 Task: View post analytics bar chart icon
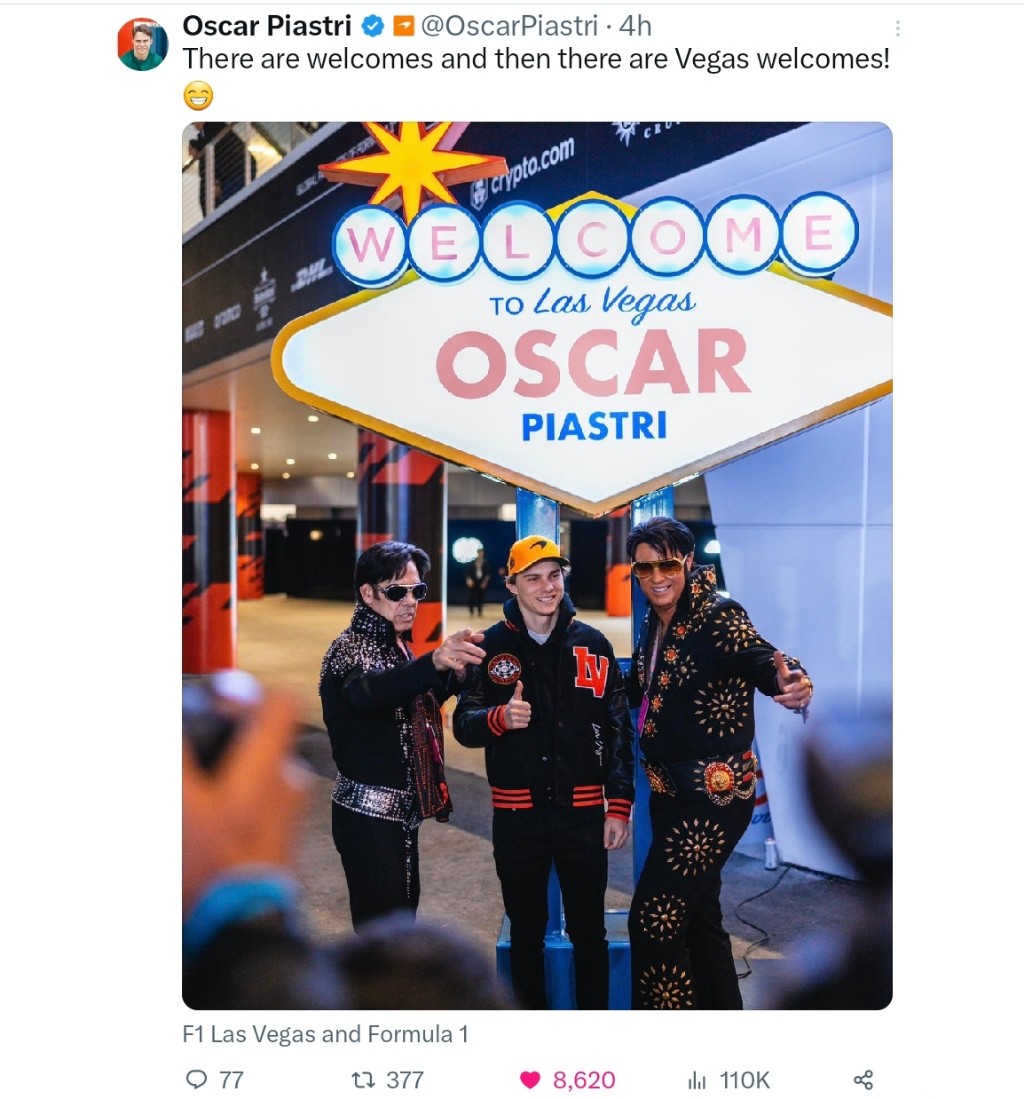pyautogui.click(x=697, y=1079)
